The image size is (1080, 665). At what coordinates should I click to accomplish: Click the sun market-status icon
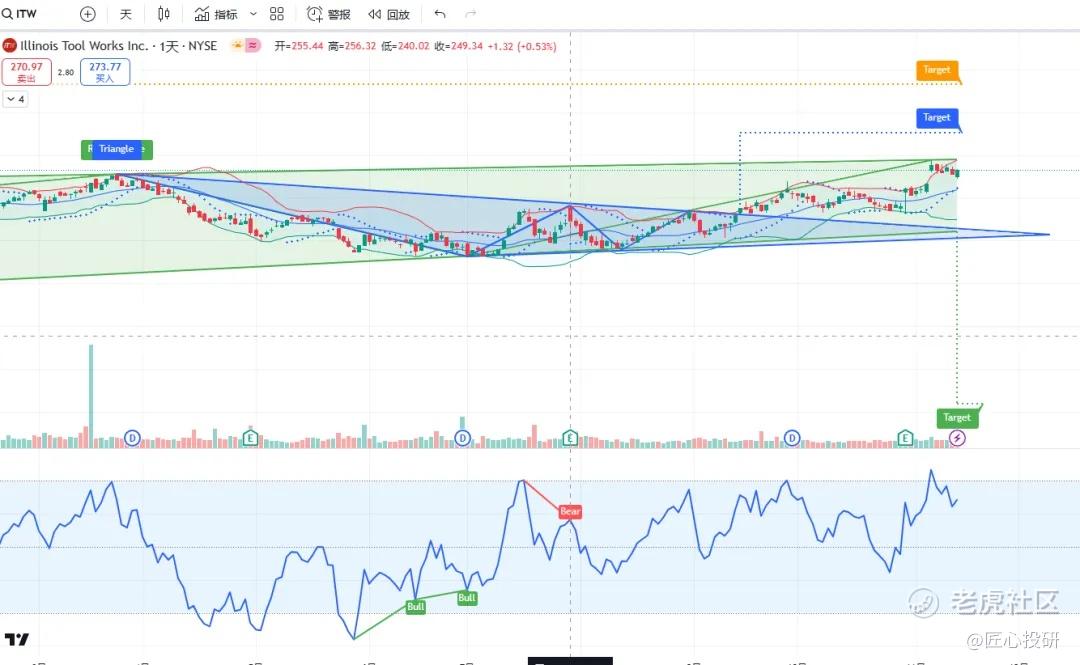pyautogui.click(x=238, y=45)
